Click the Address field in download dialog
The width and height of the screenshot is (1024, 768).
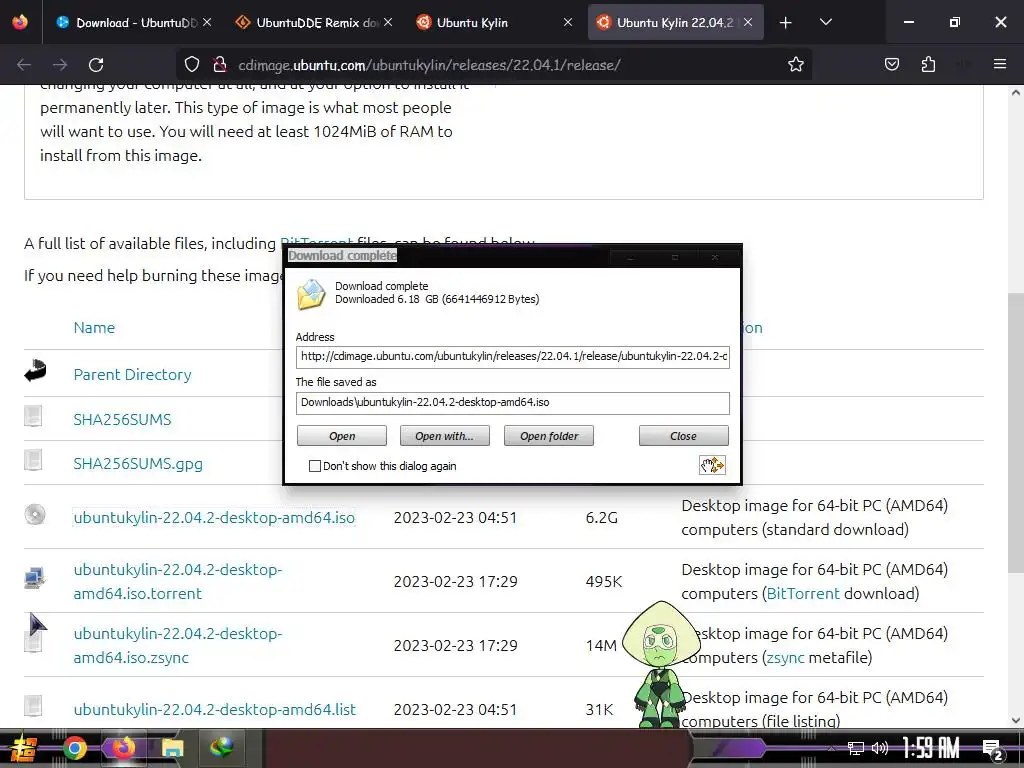(513, 357)
